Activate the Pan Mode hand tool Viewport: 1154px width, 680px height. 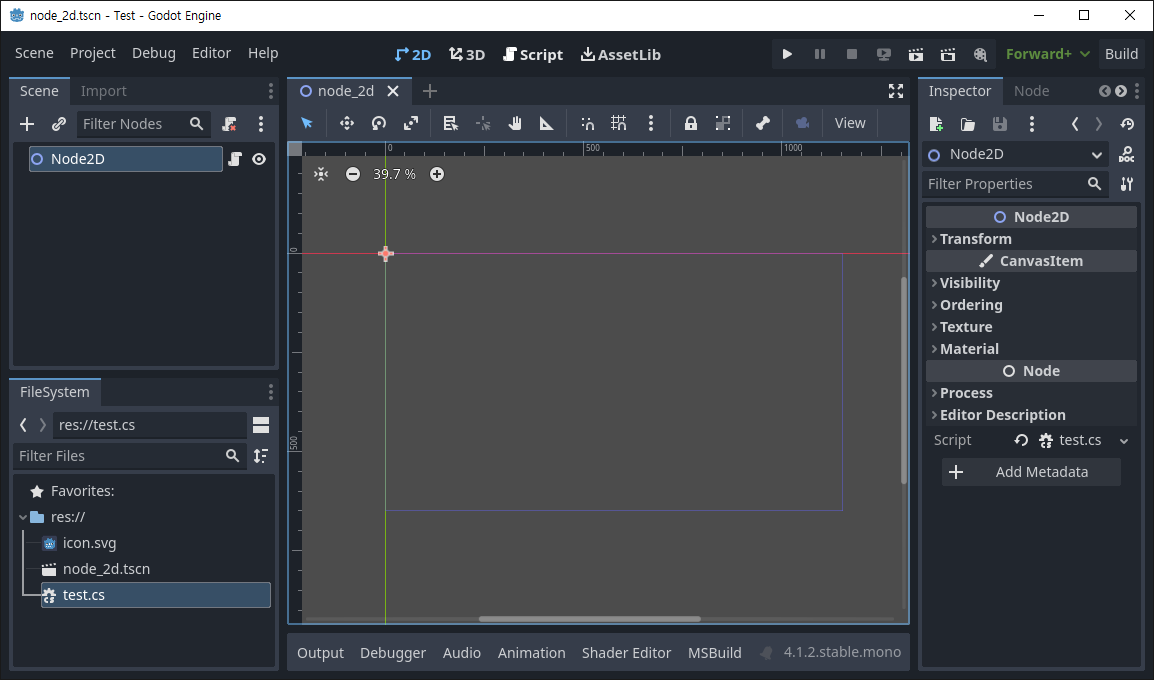514,123
